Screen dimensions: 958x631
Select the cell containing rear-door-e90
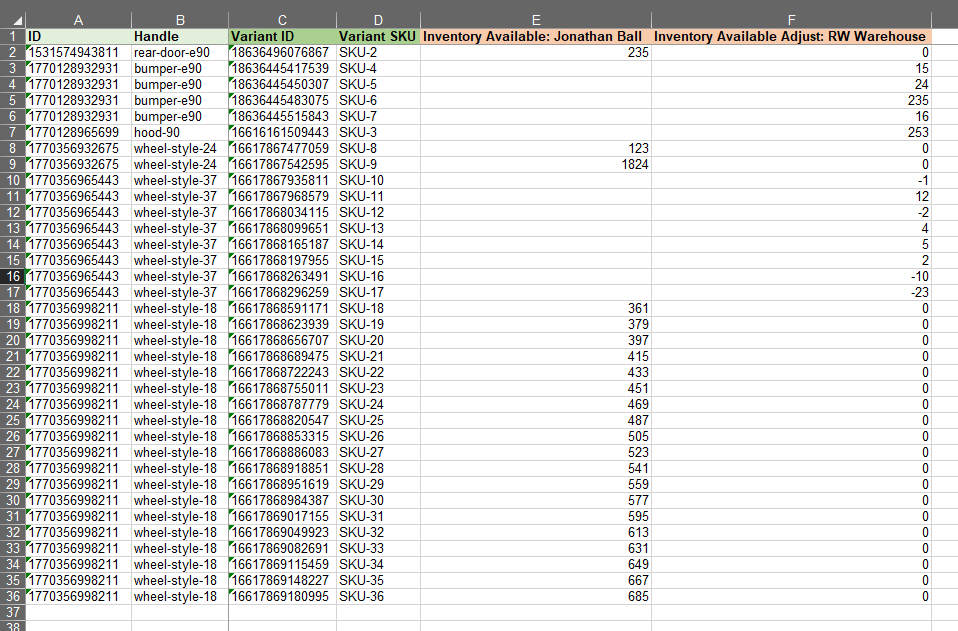click(x=179, y=52)
